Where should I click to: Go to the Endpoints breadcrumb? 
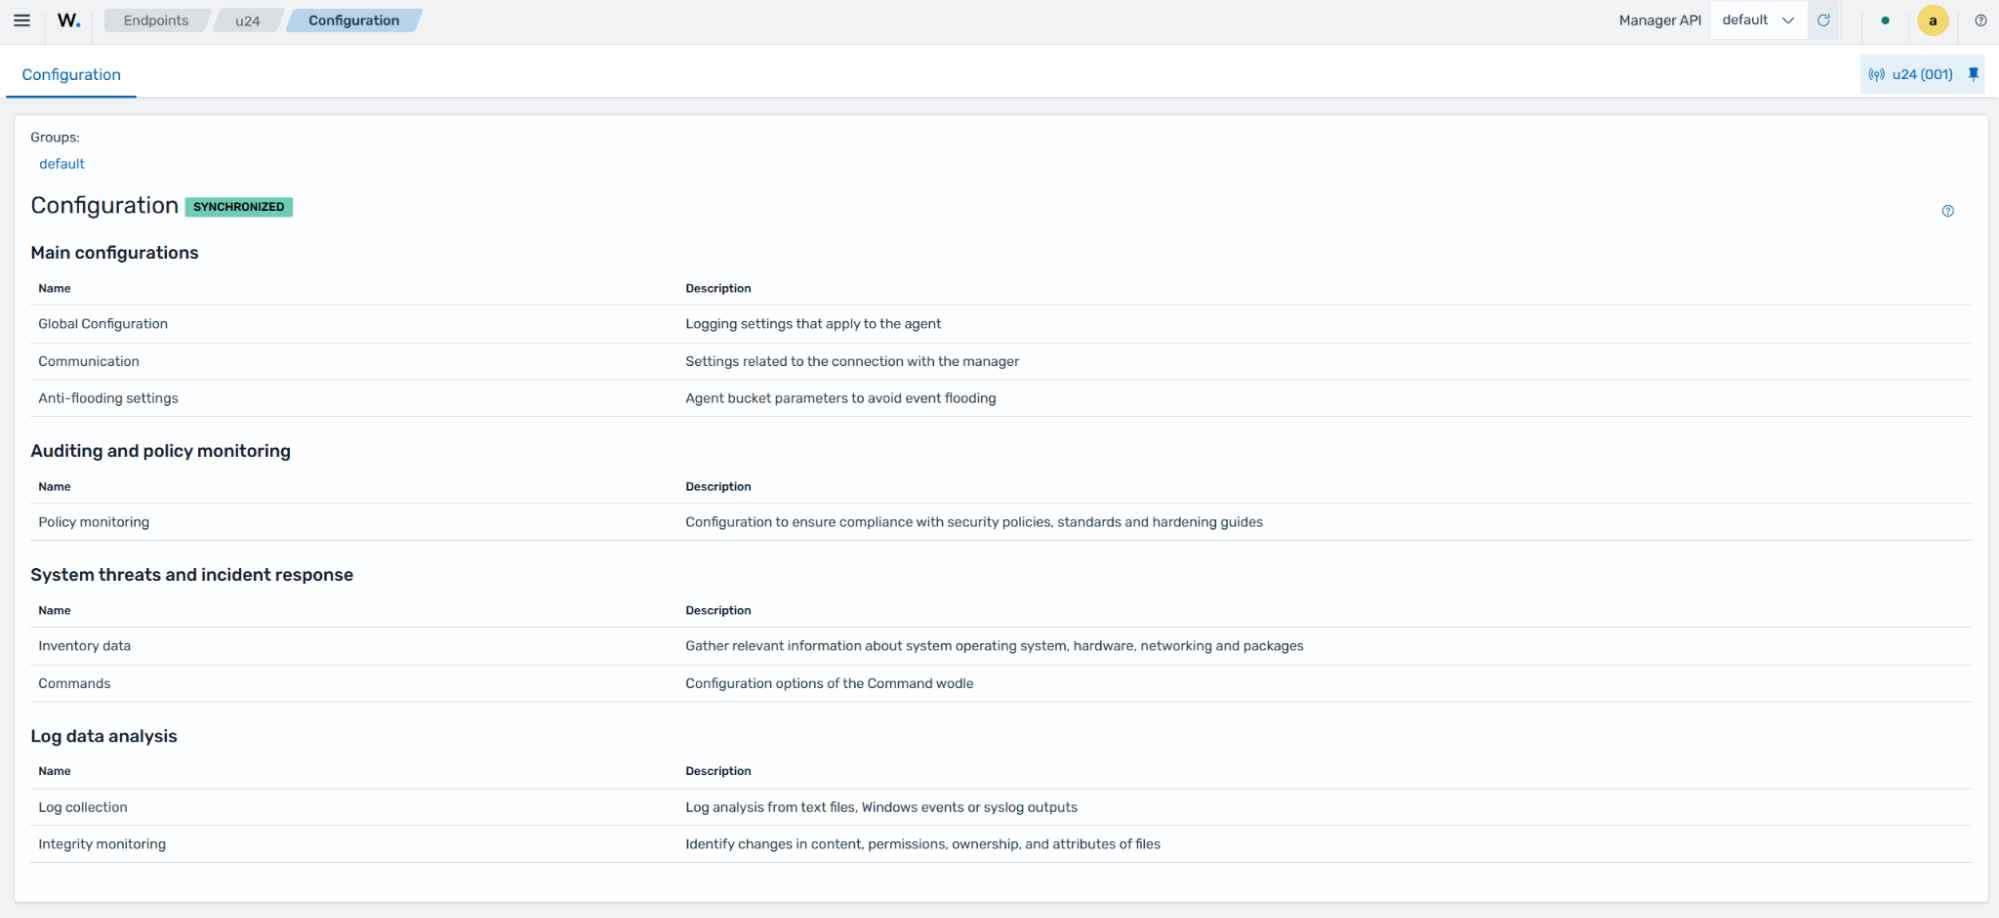click(156, 20)
